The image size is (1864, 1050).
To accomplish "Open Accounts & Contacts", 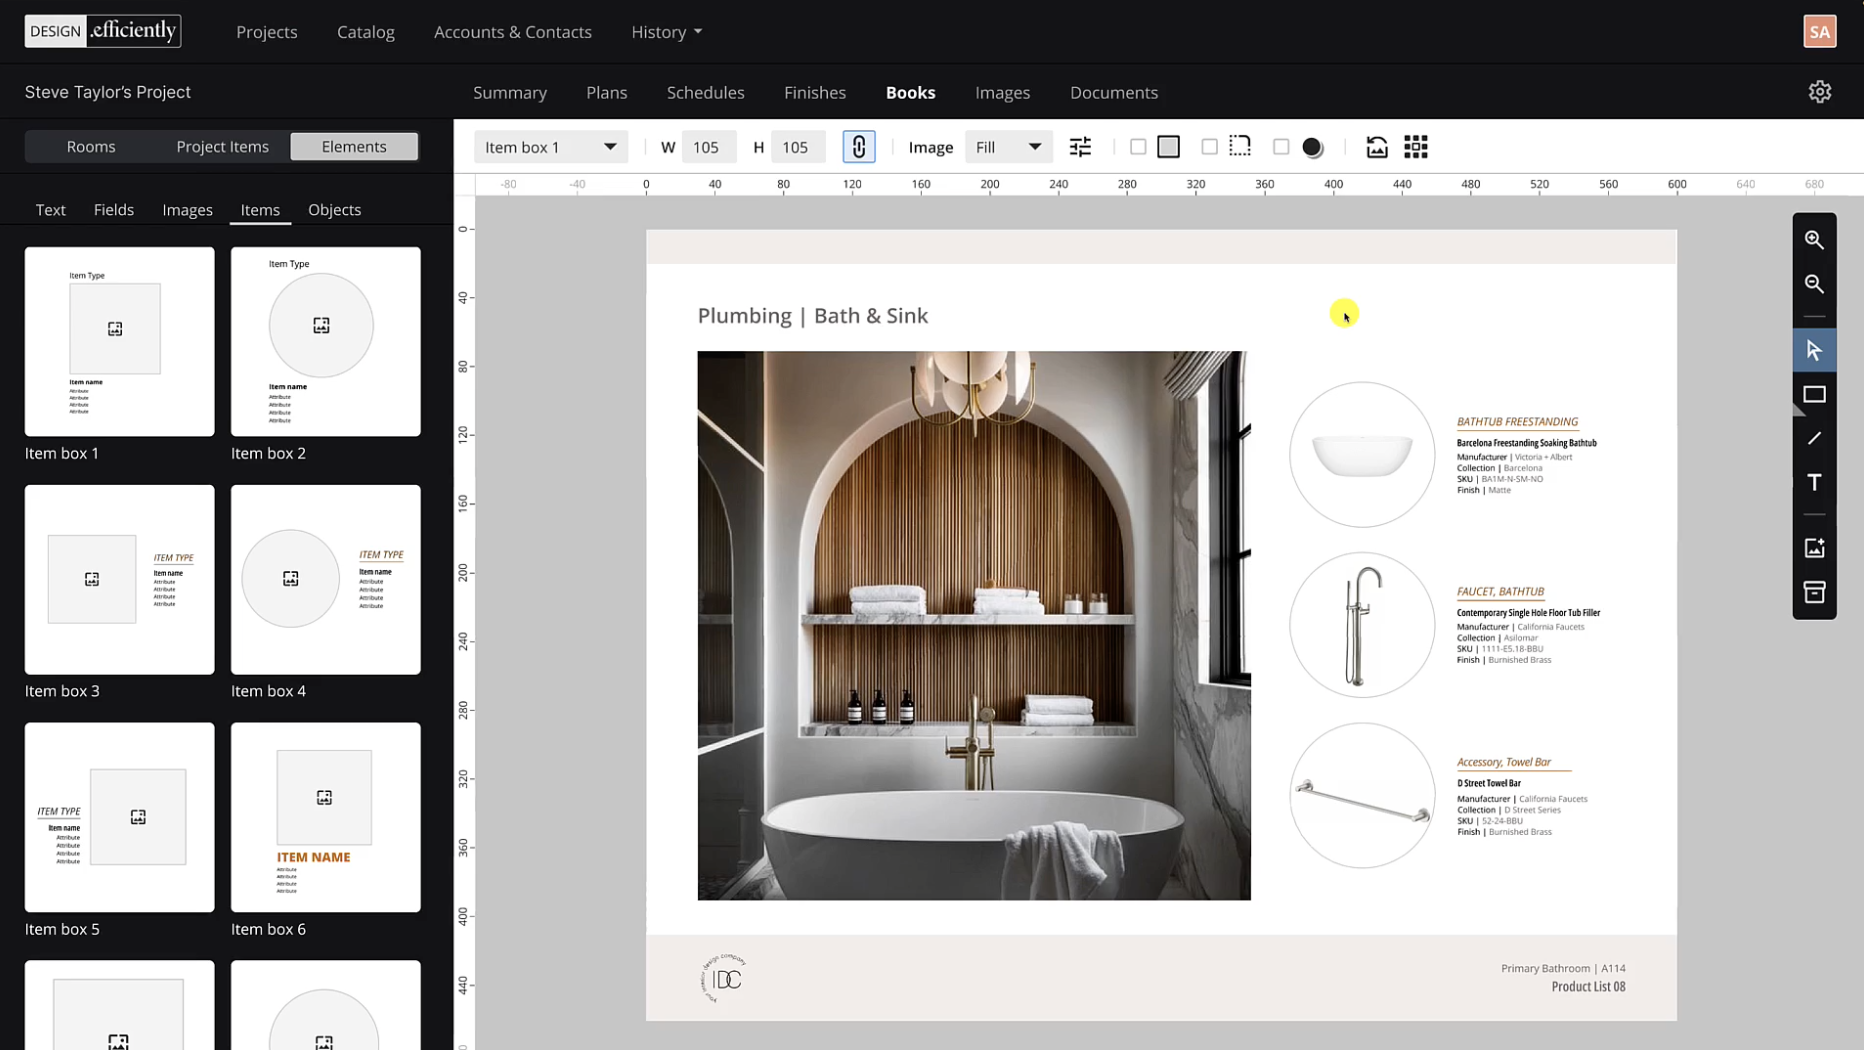I will (513, 32).
